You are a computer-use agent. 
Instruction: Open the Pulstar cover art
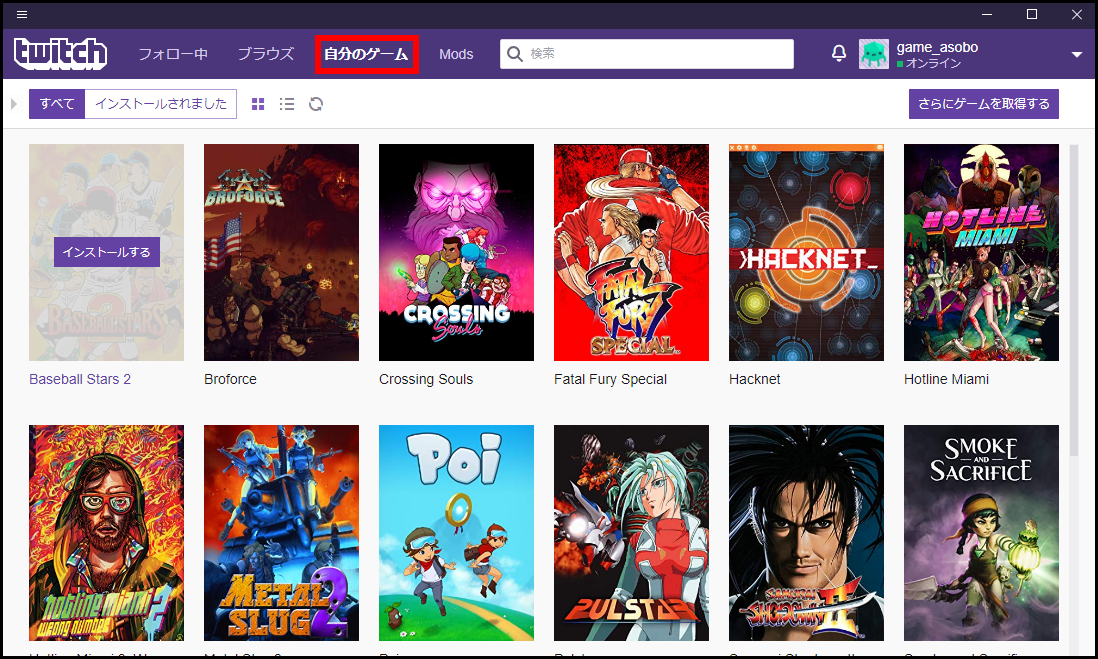pyautogui.click(x=632, y=533)
